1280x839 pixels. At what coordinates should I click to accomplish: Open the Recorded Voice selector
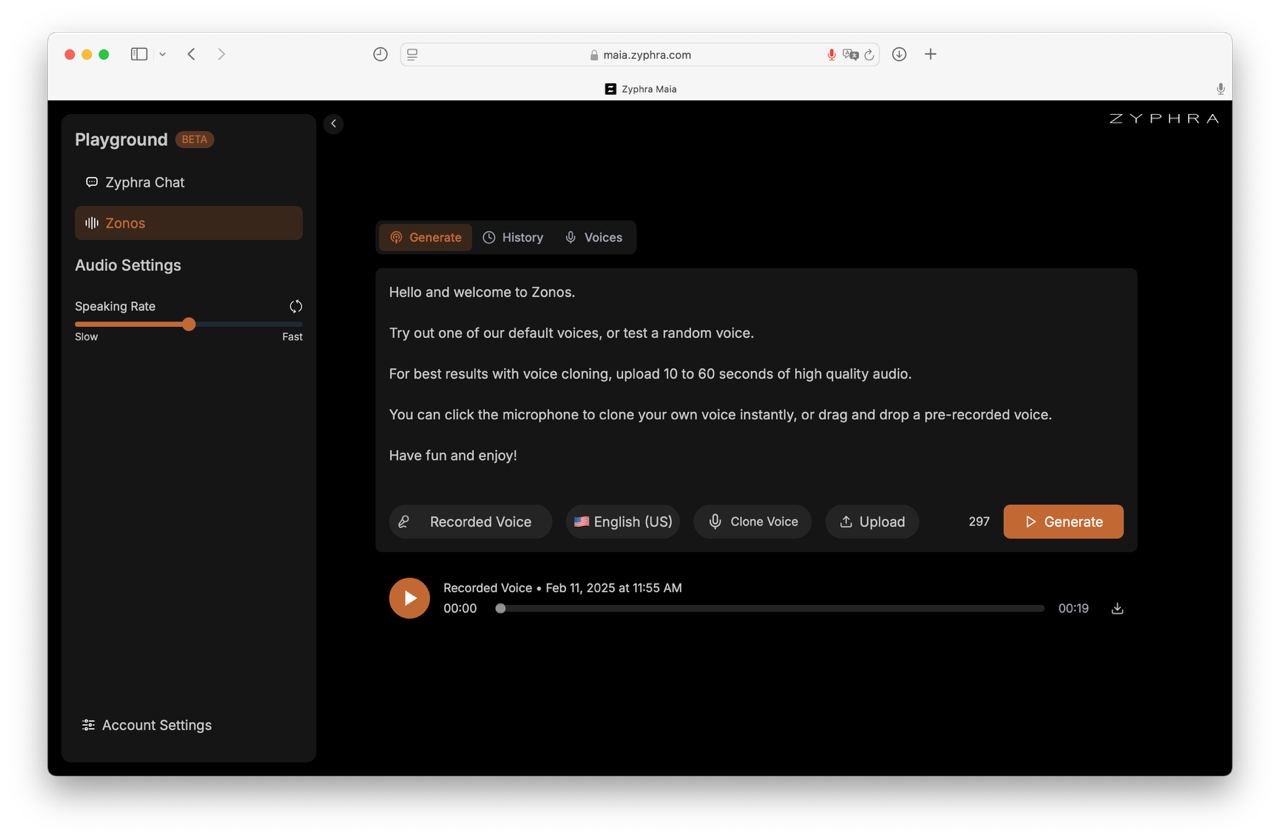[470, 522]
